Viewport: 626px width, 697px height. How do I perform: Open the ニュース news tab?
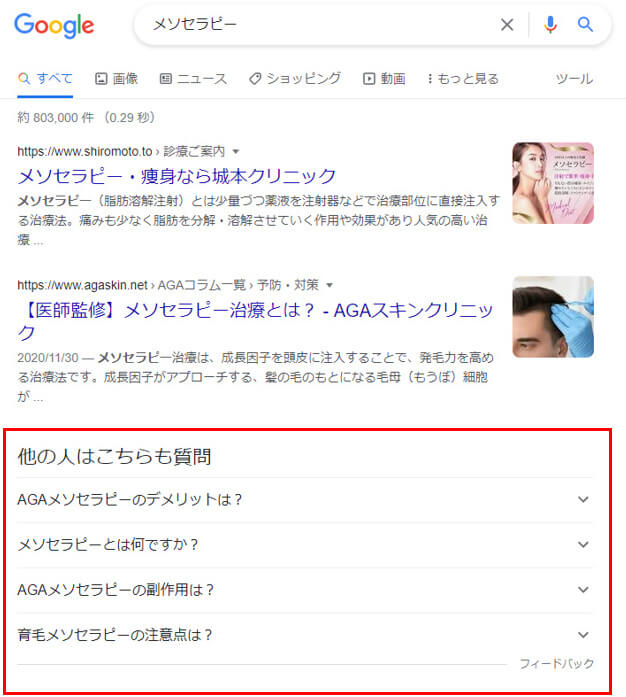tap(193, 79)
